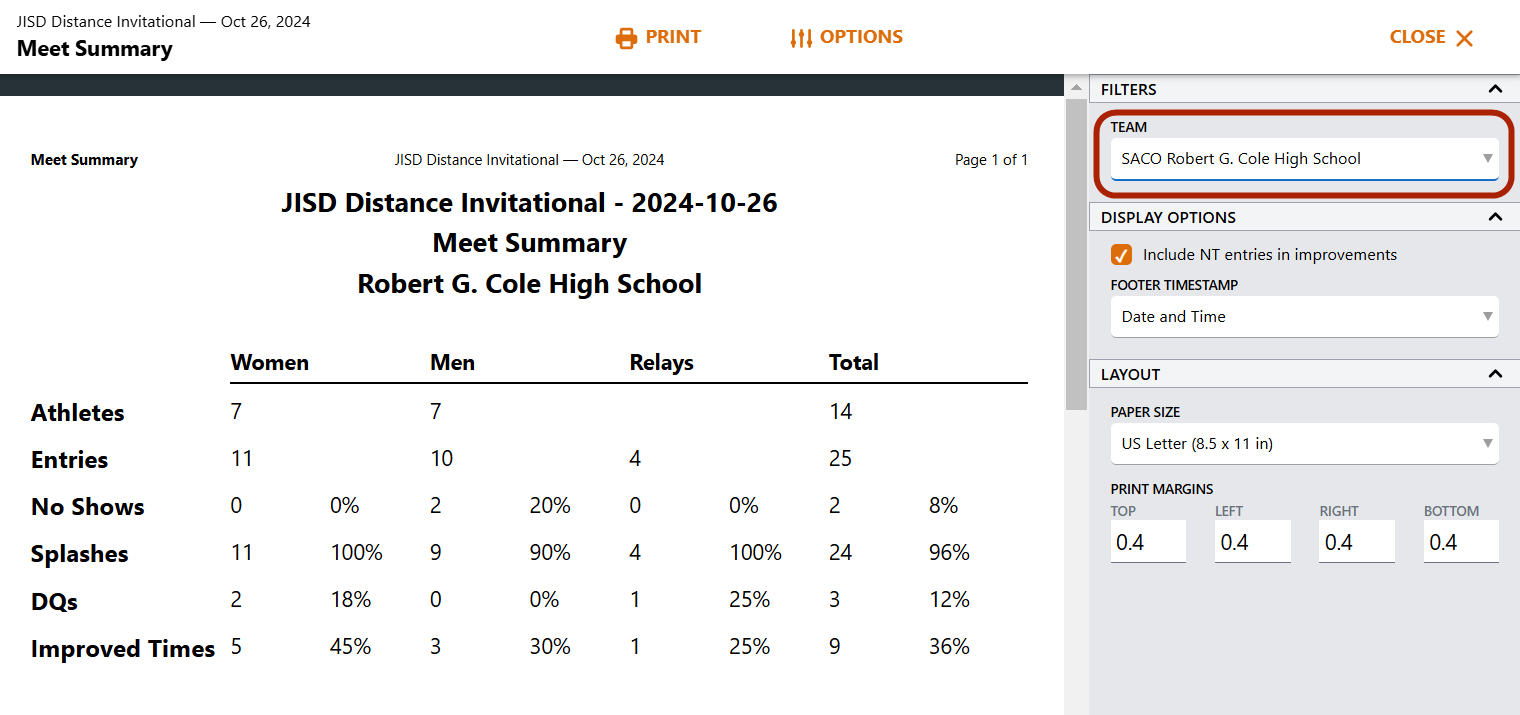Uncheck Include NT entries in improvements
1520x715 pixels.
tap(1122, 254)
